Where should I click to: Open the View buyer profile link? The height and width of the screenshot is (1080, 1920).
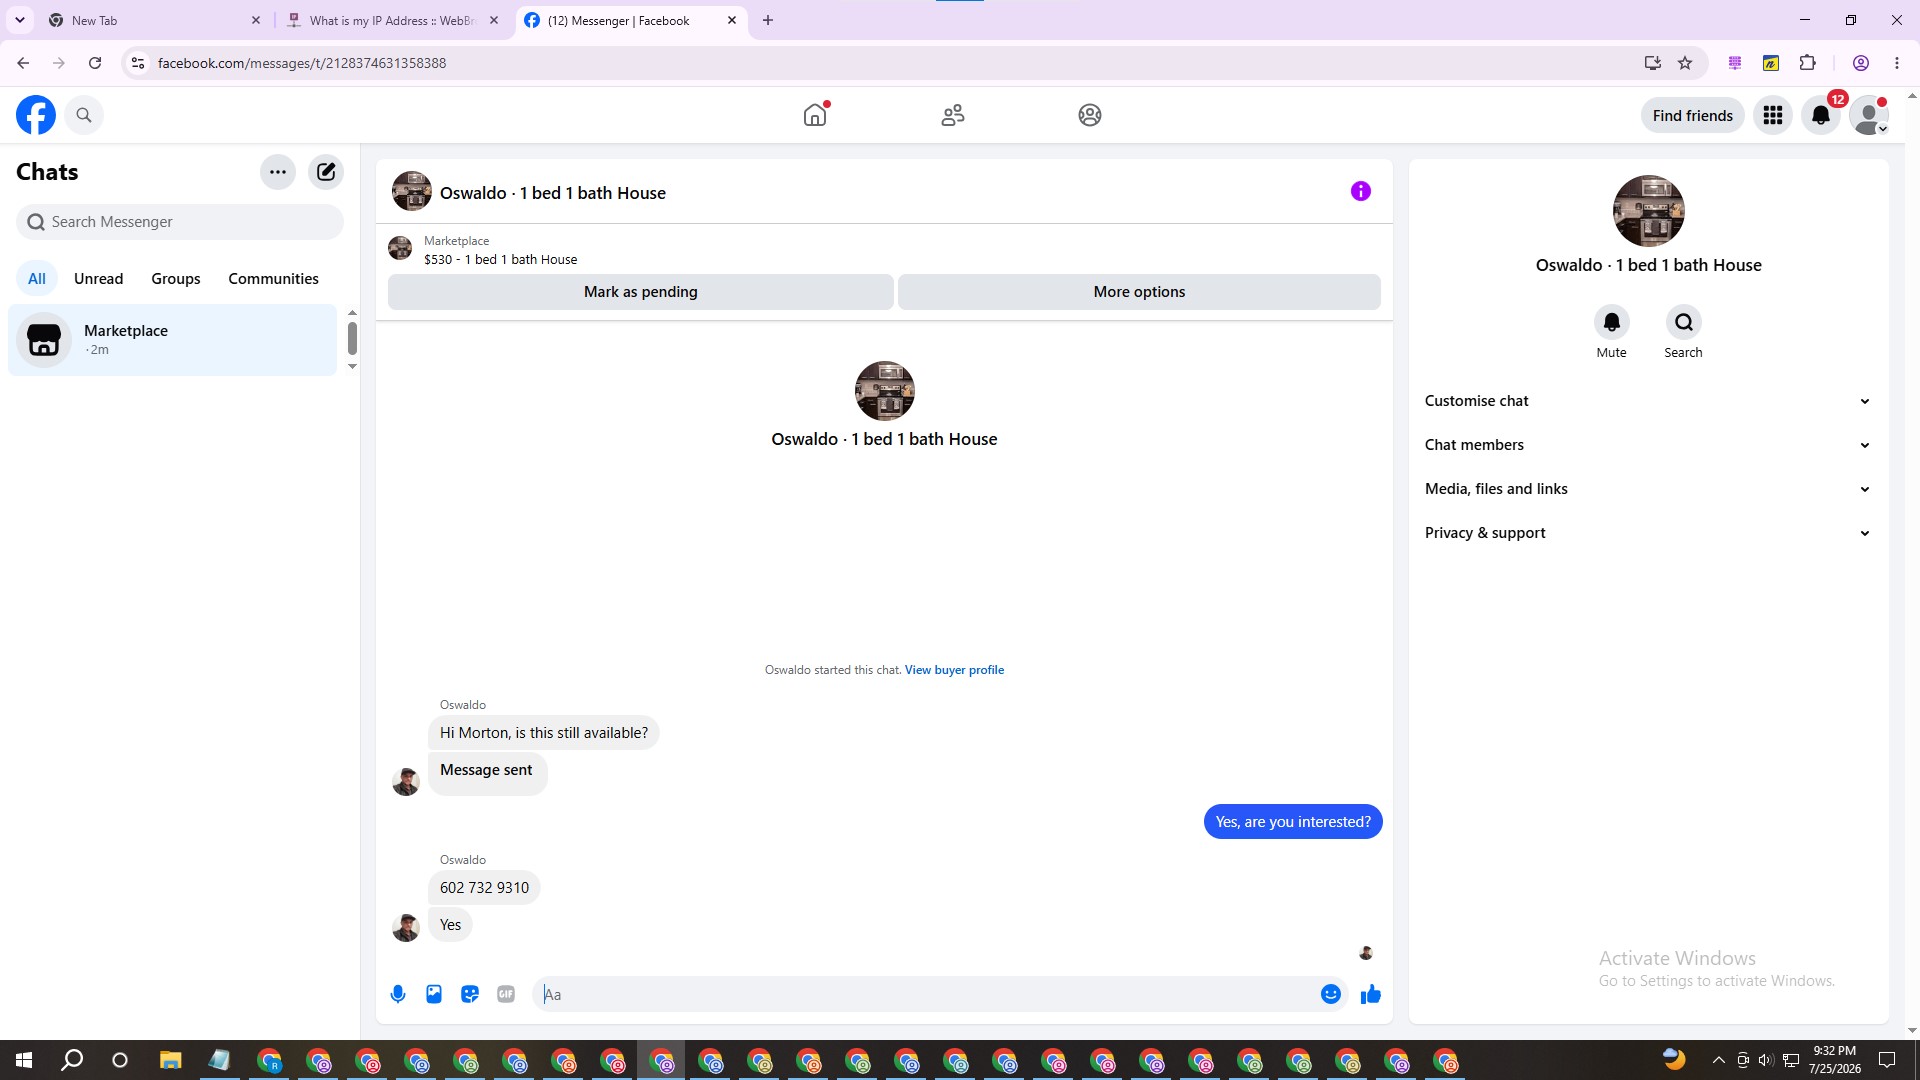pos(954,670)
